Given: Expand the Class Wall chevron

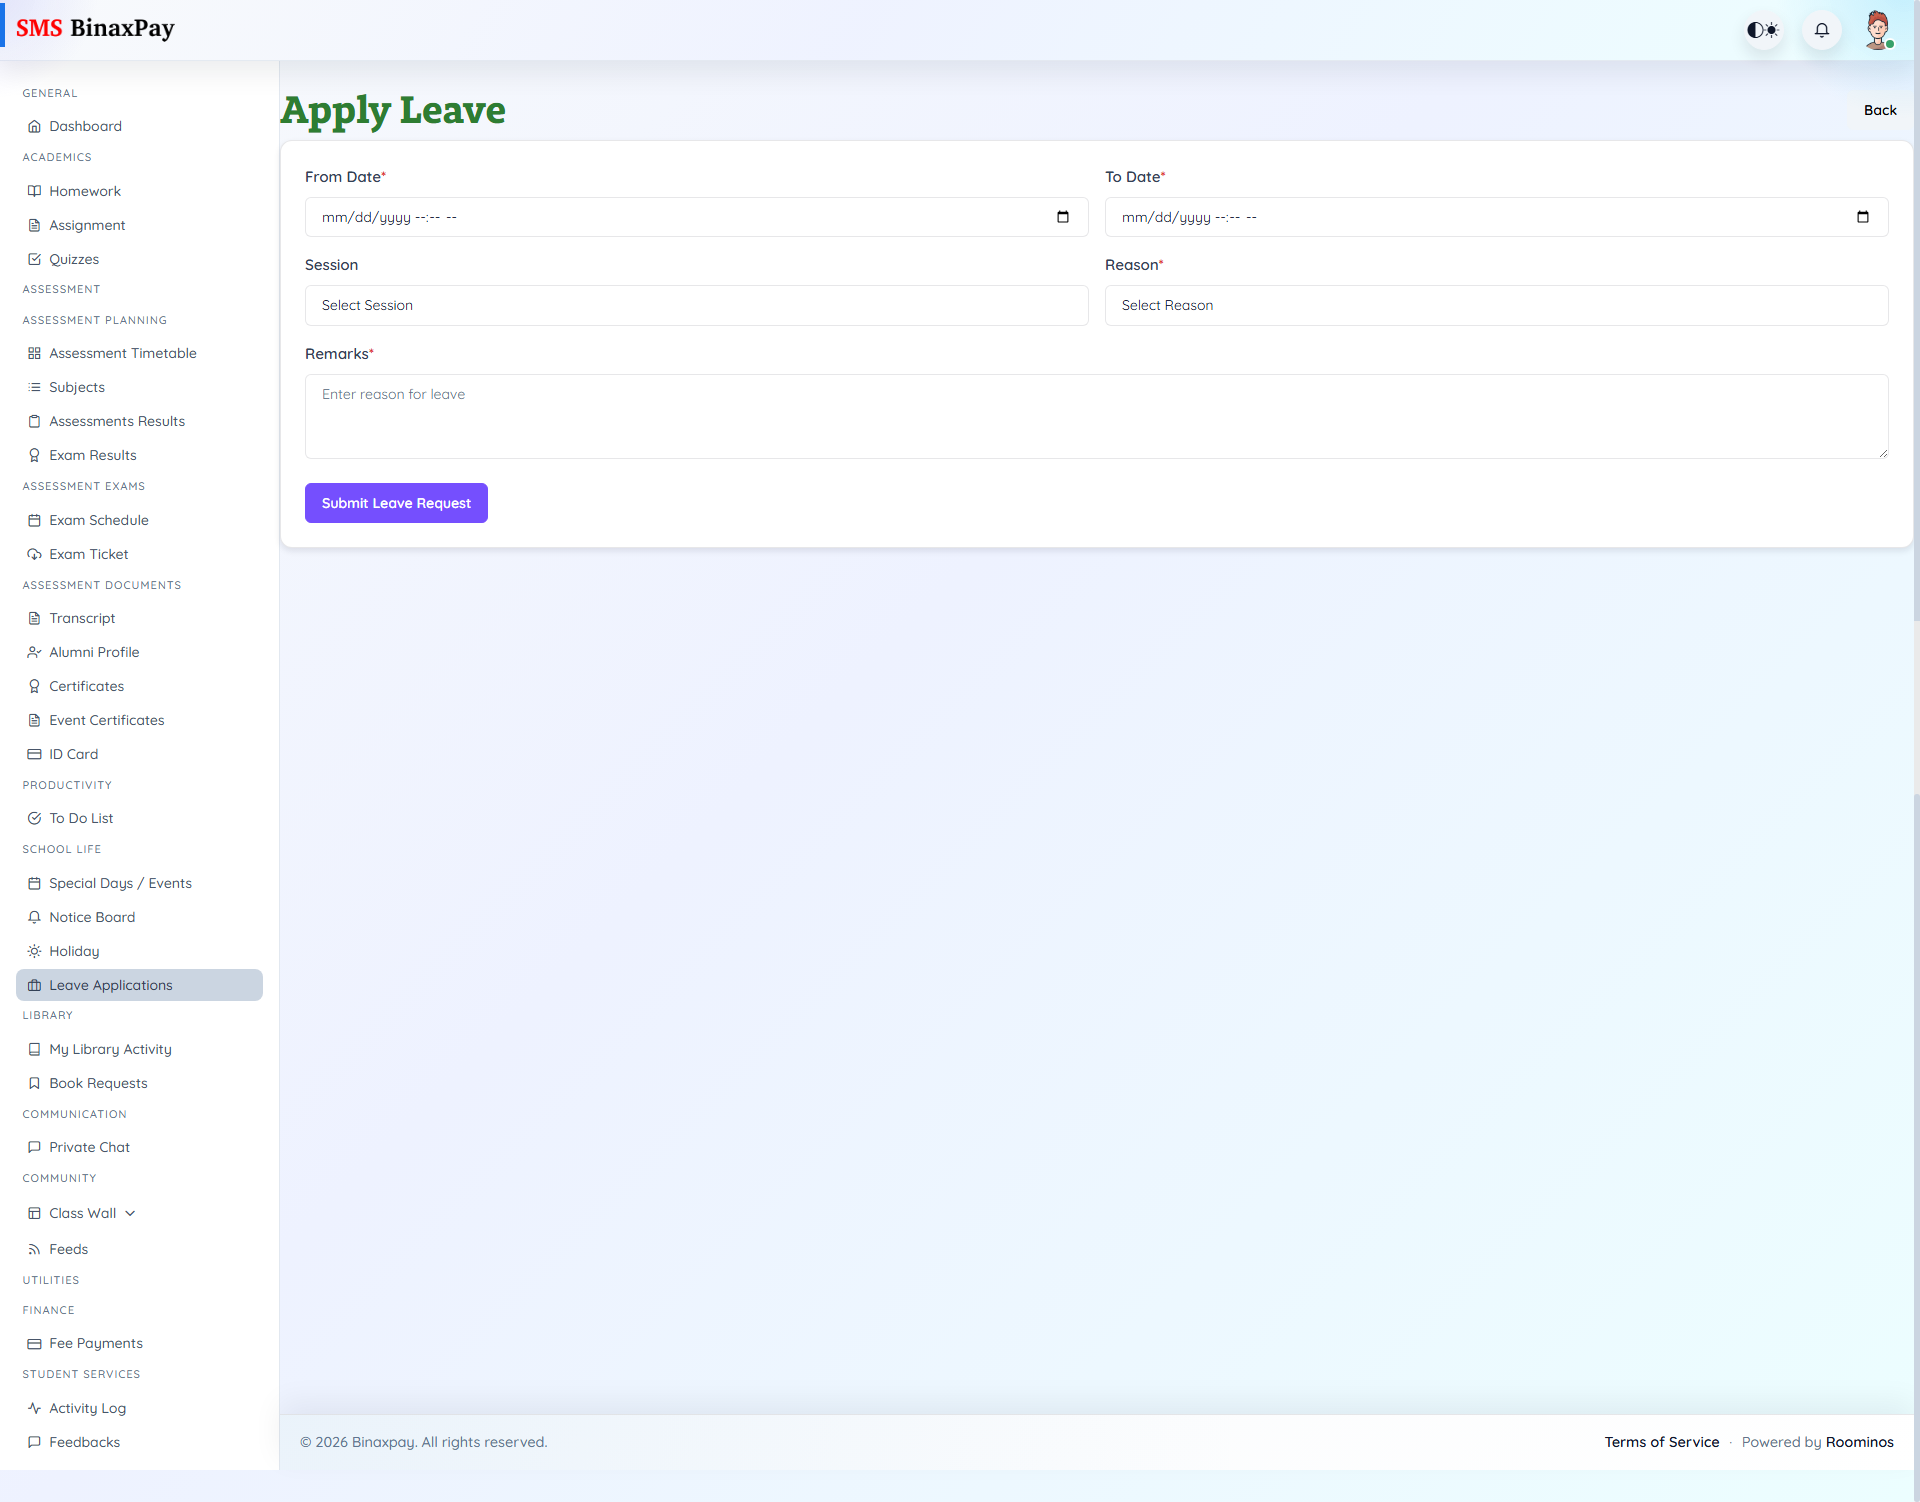Looking at the screenshot, I should pyautogui.click(x=130, y=1213).
